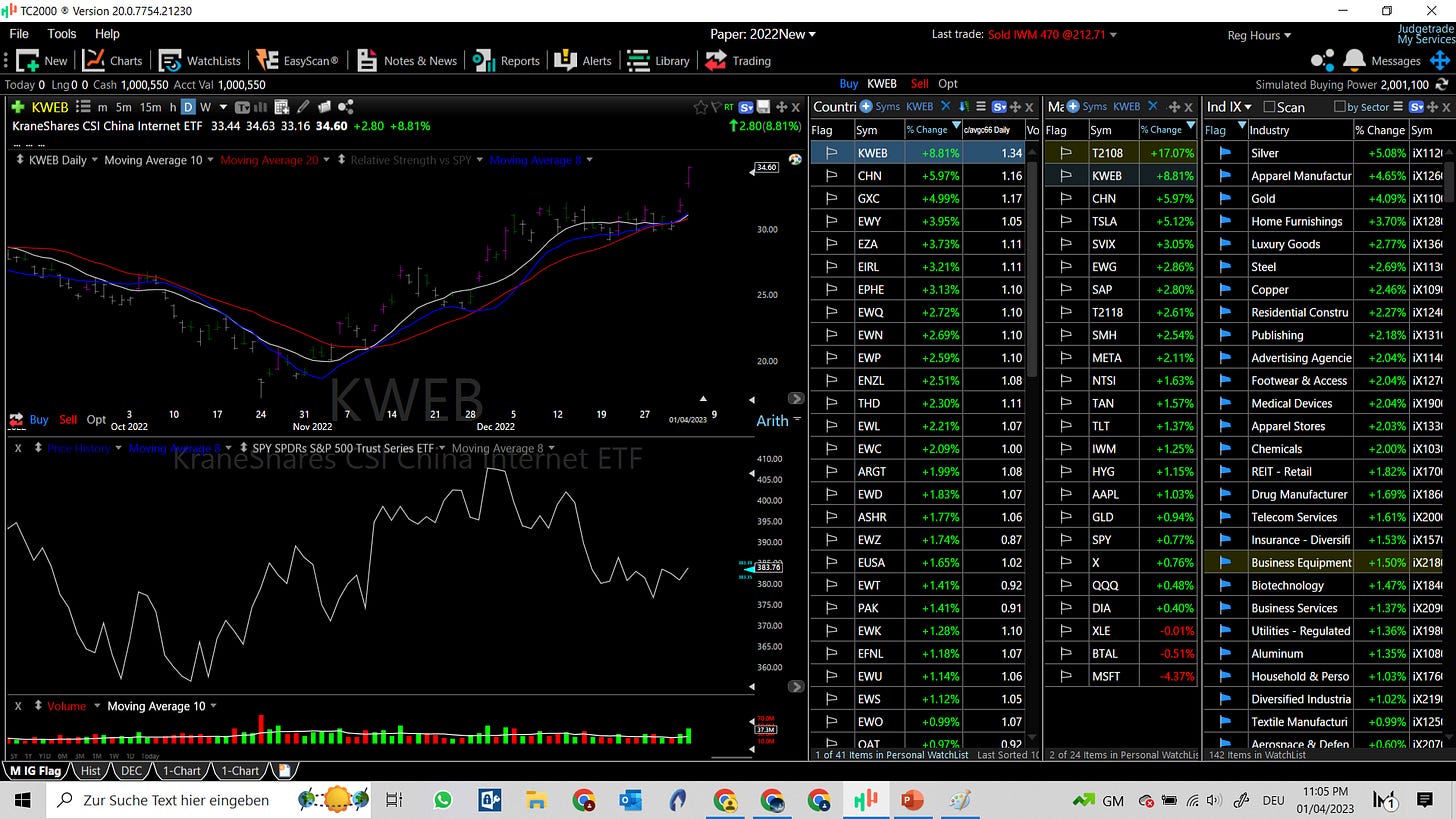Click the chart share icon

coord(345,107)
